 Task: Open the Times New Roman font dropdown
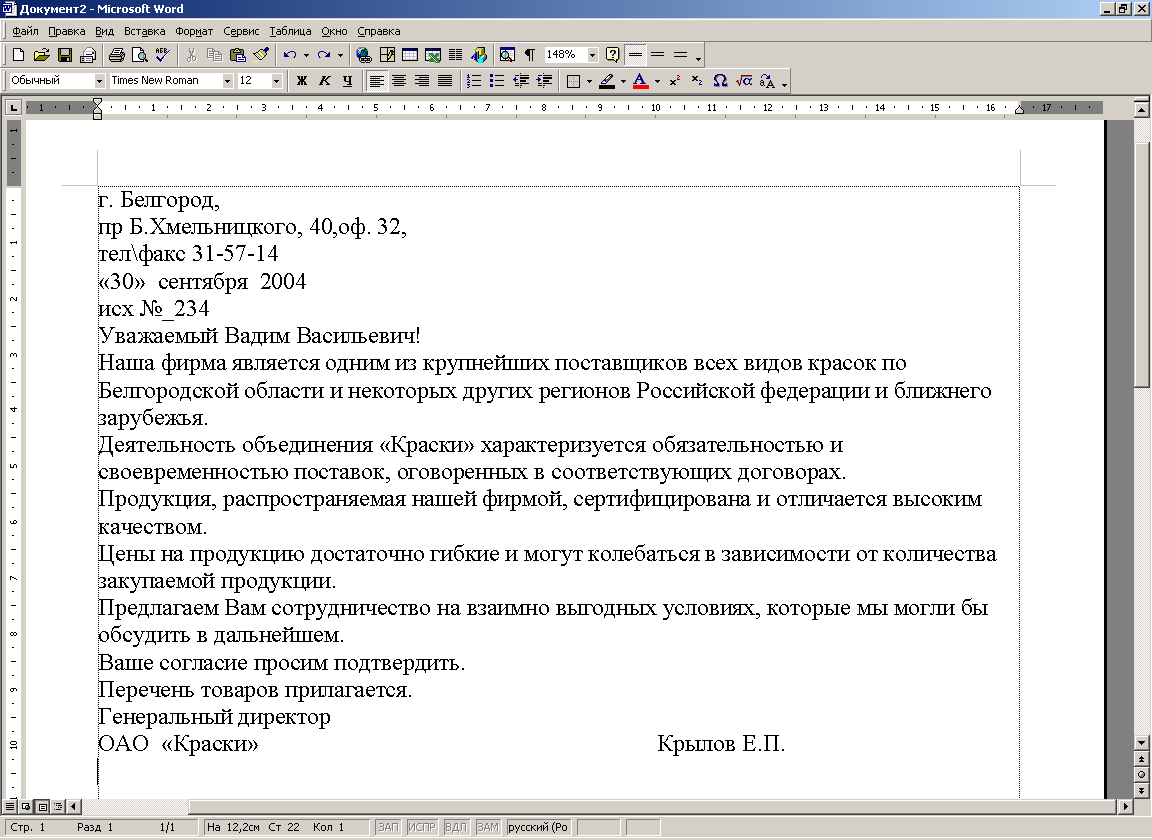click(227, 81)
